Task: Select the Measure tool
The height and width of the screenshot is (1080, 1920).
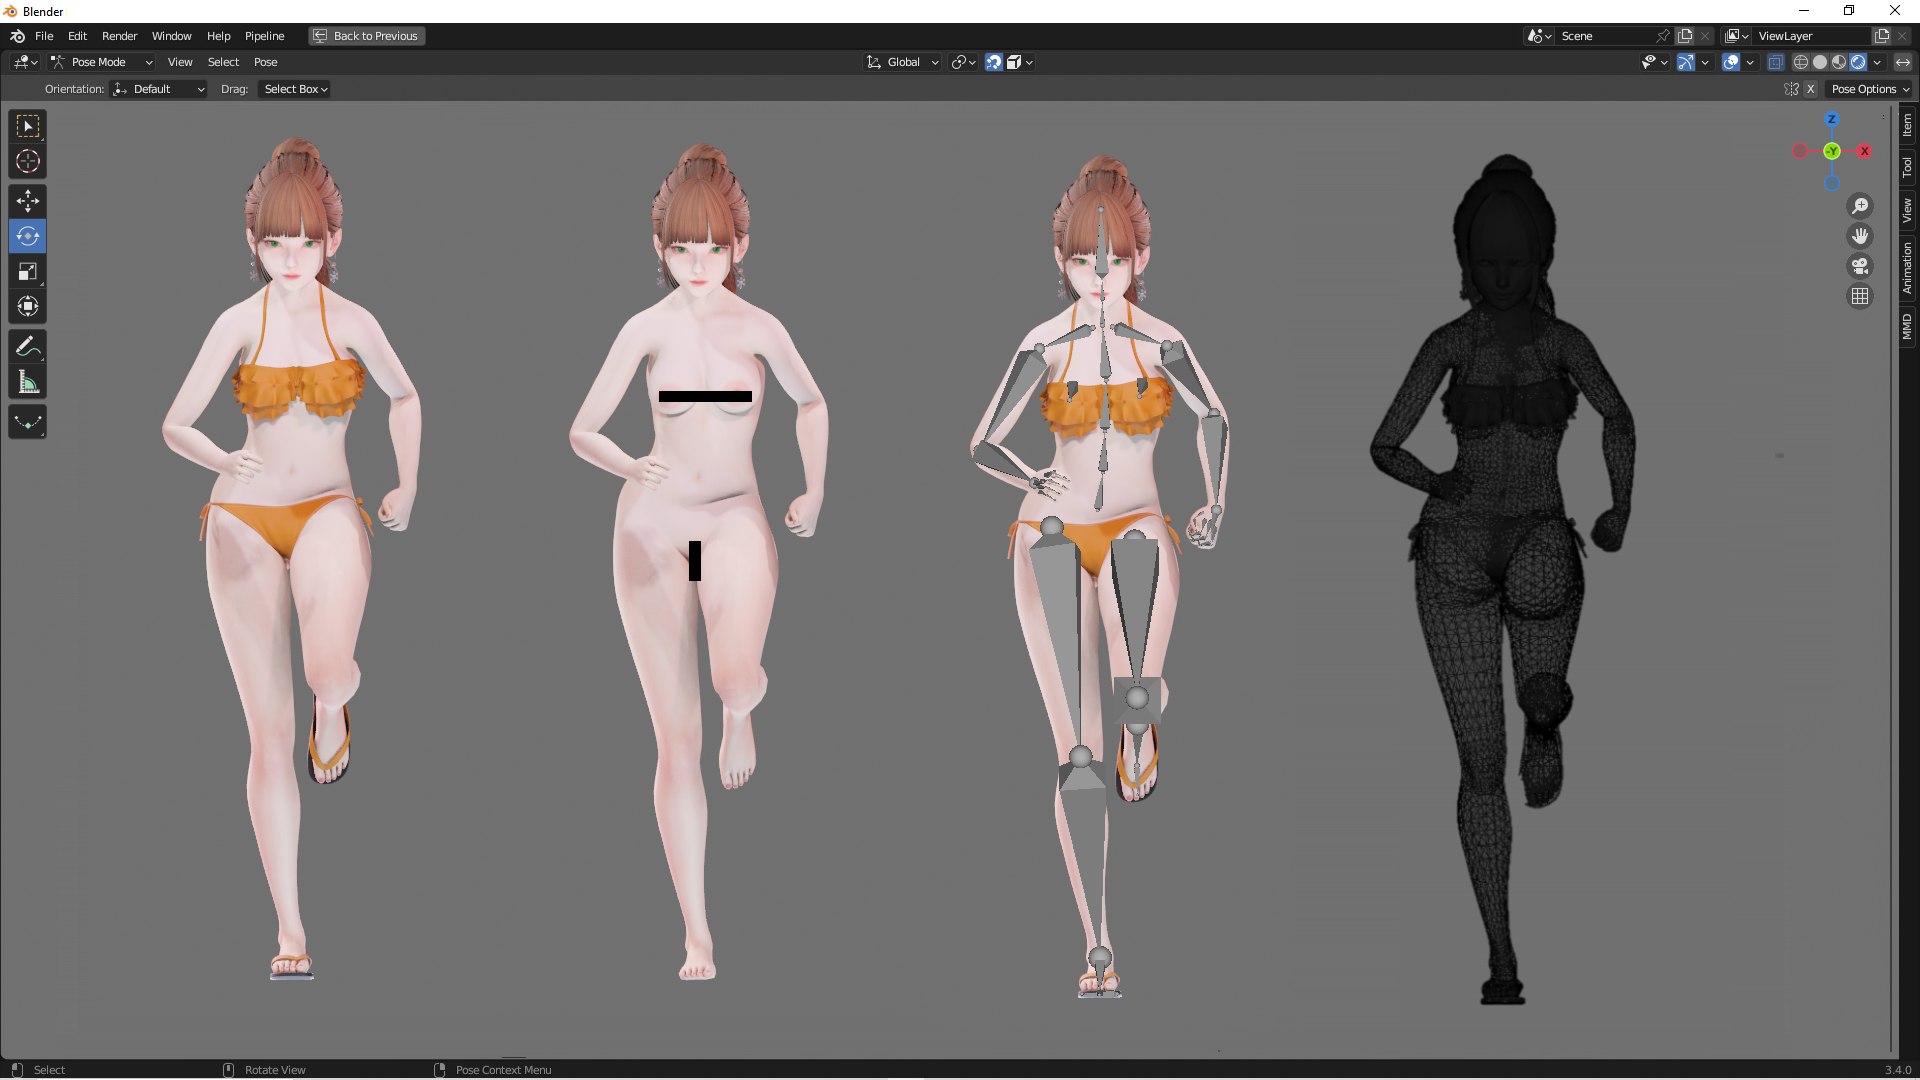Action: pos(28,382)
